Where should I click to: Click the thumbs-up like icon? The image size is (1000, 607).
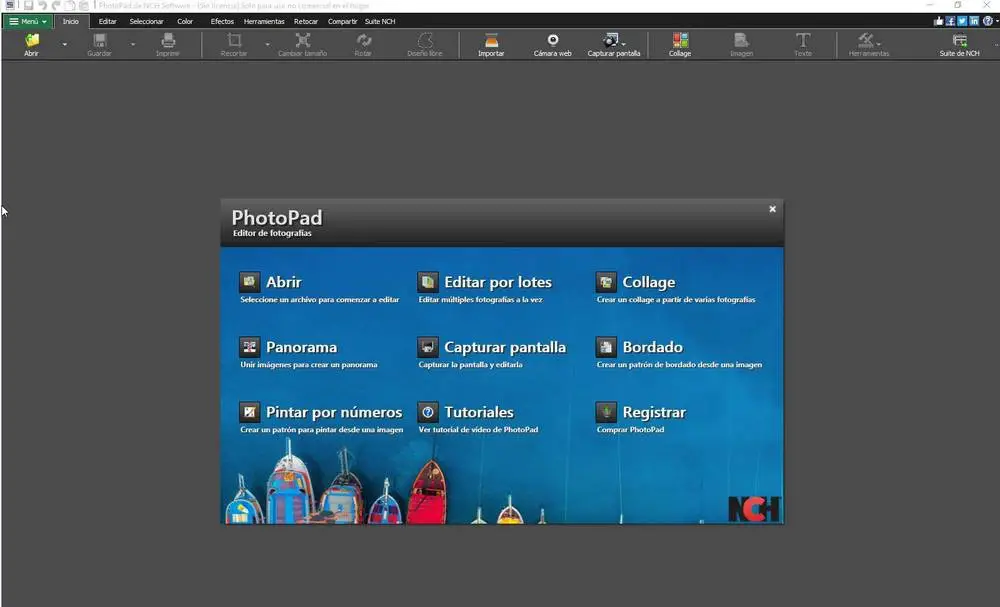(938, 21)
